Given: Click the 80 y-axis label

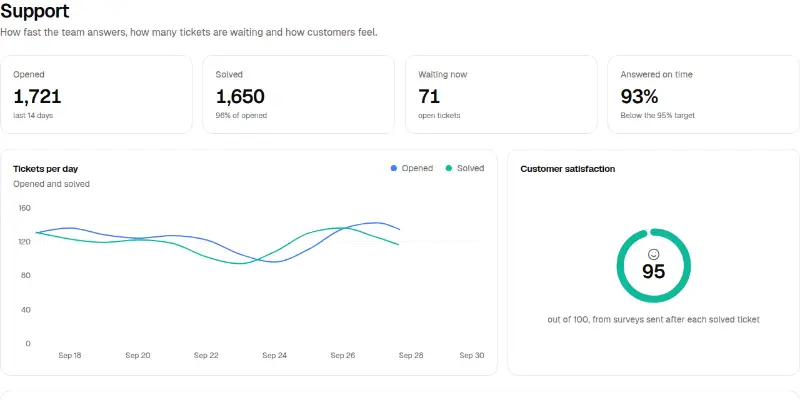Looking at the screenshot, I should (x=24, y=276).
